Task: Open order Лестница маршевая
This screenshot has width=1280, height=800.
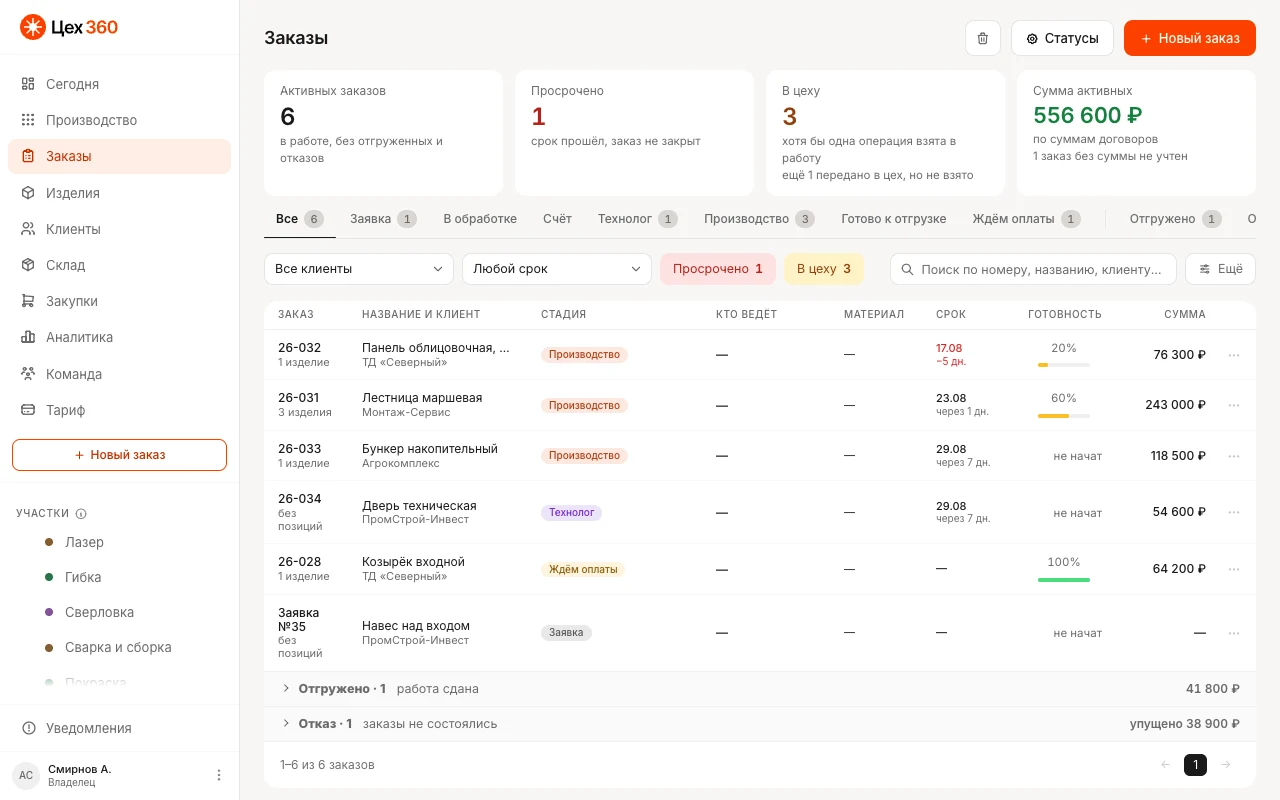Action: tap(422, 398)
